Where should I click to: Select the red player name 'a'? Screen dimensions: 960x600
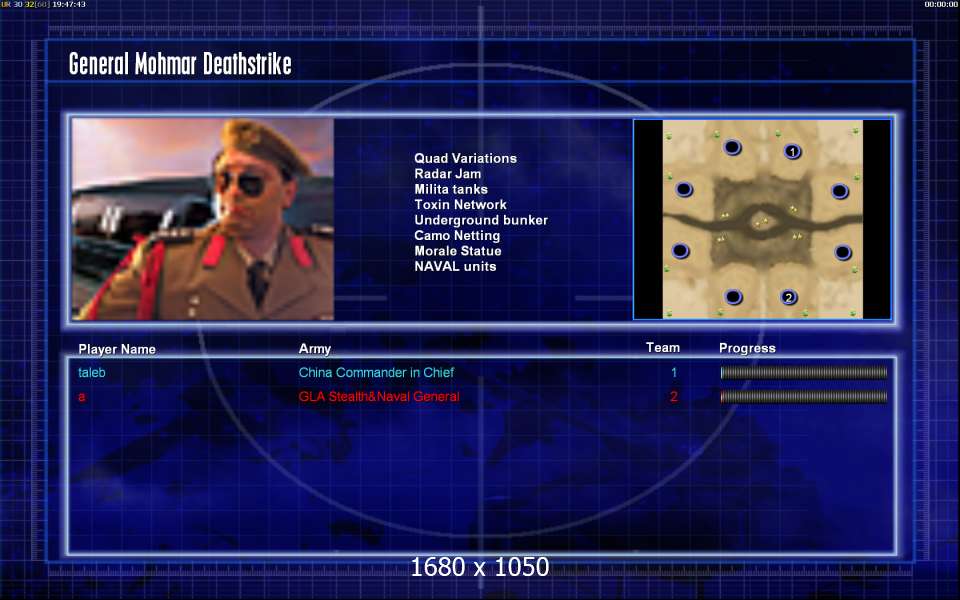81,397
